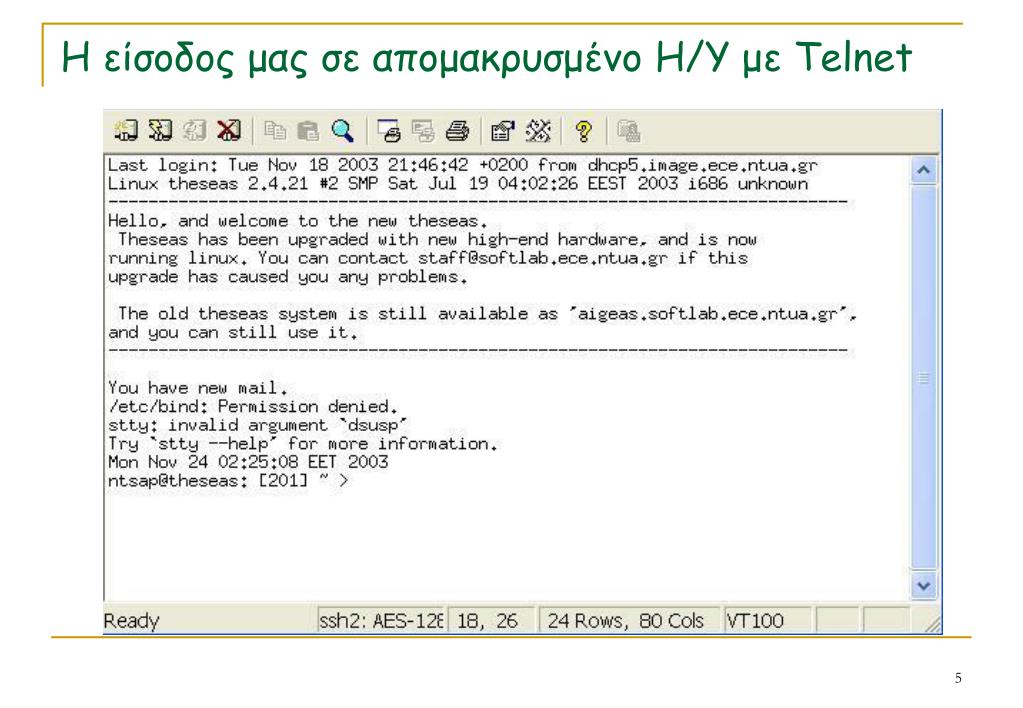Click 'Mon Nov 24 02:25:08 EET 2003' line
Screen dimensions: 1023x708
(248, 462)
